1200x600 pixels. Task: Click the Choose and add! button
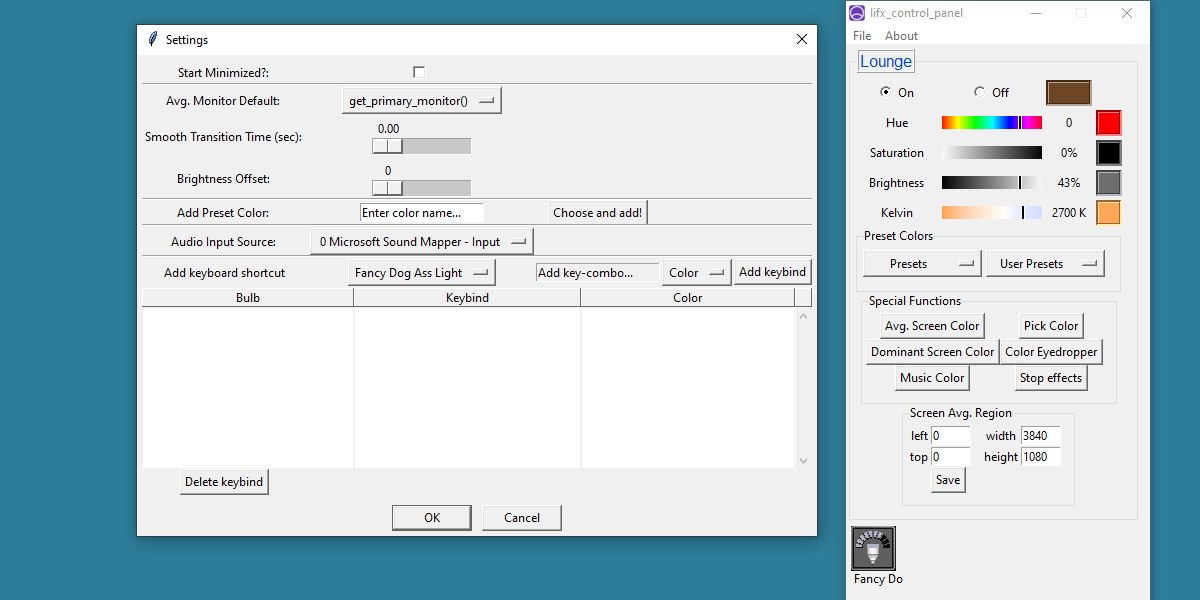[x=598, y=213]
